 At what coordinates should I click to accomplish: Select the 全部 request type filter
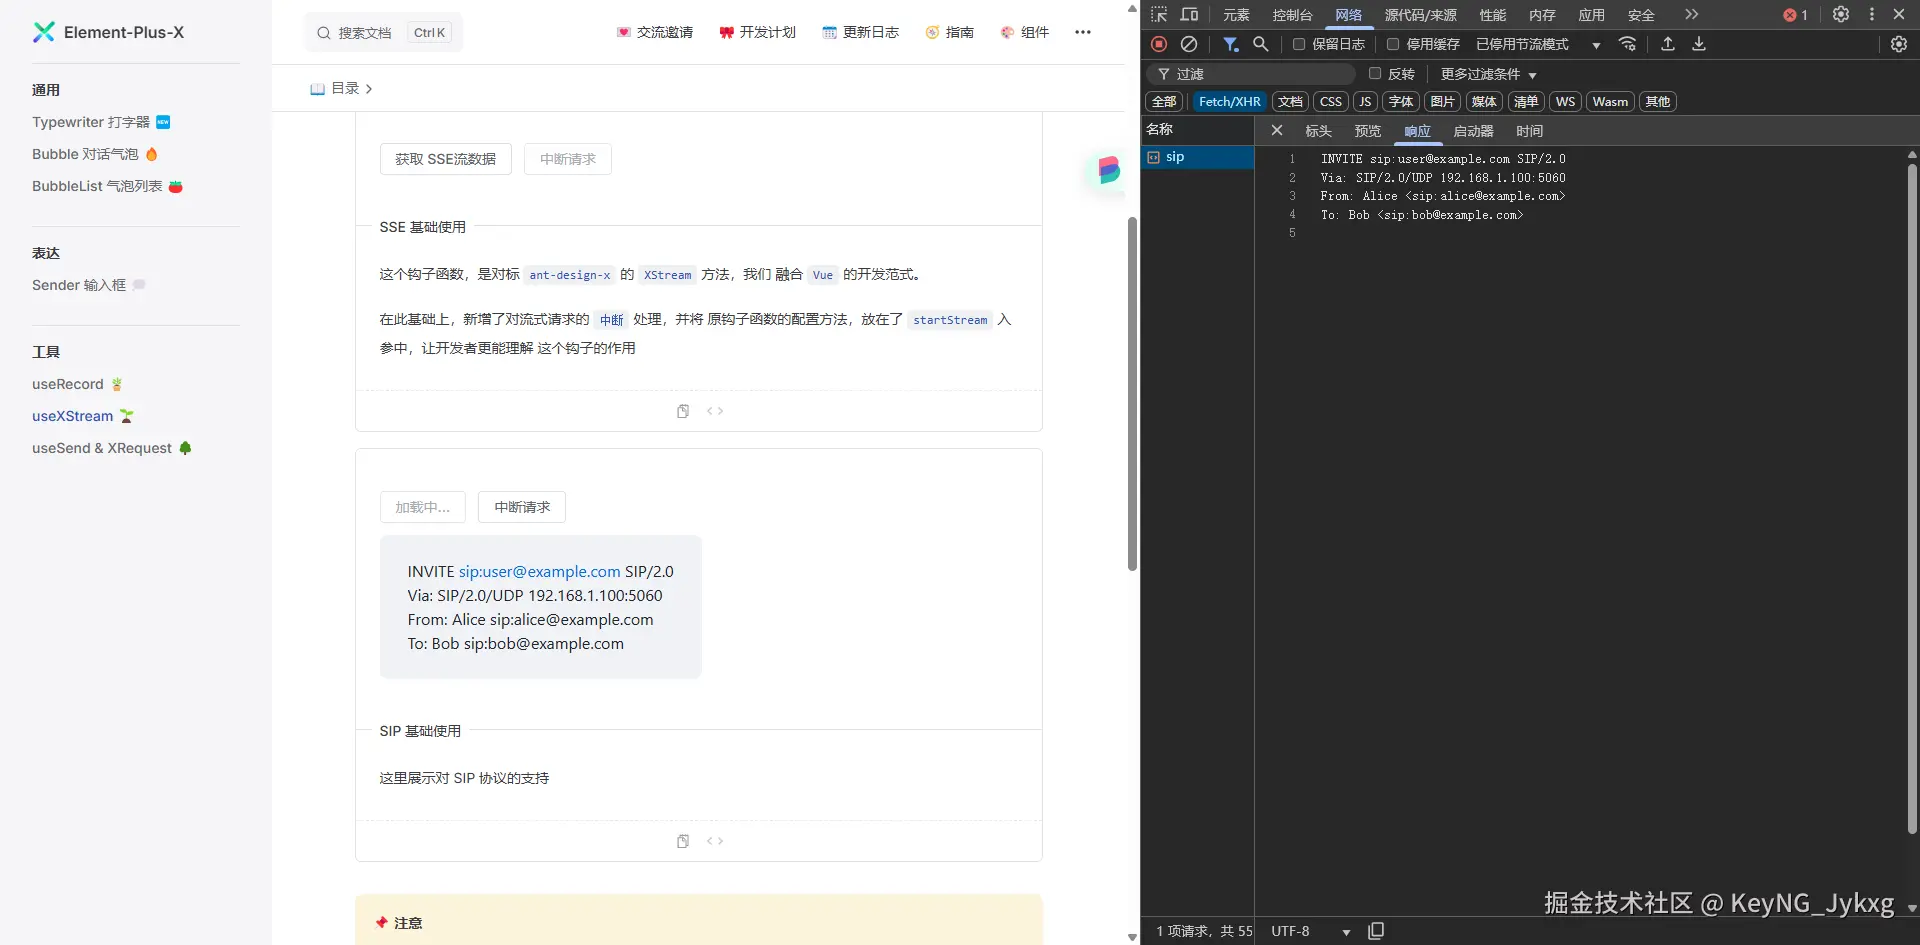point(1164,102)
